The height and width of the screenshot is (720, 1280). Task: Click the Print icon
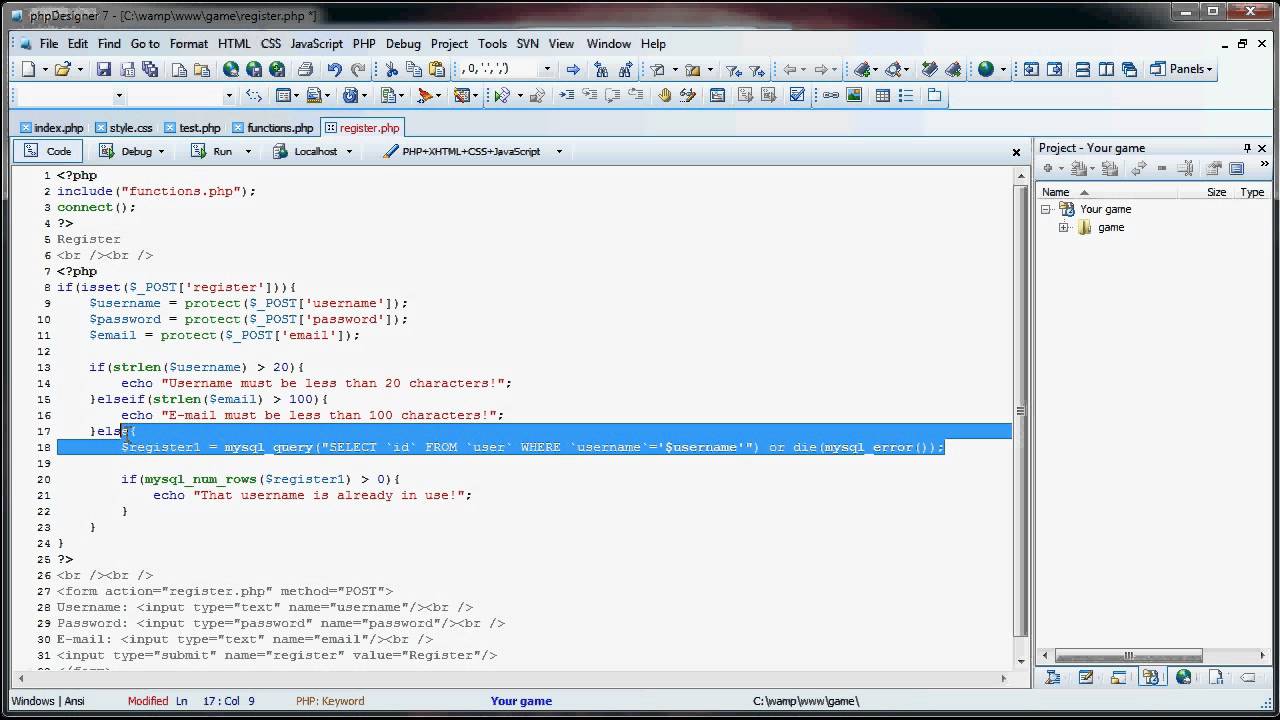pyautogui.click(x=305, y=69)
